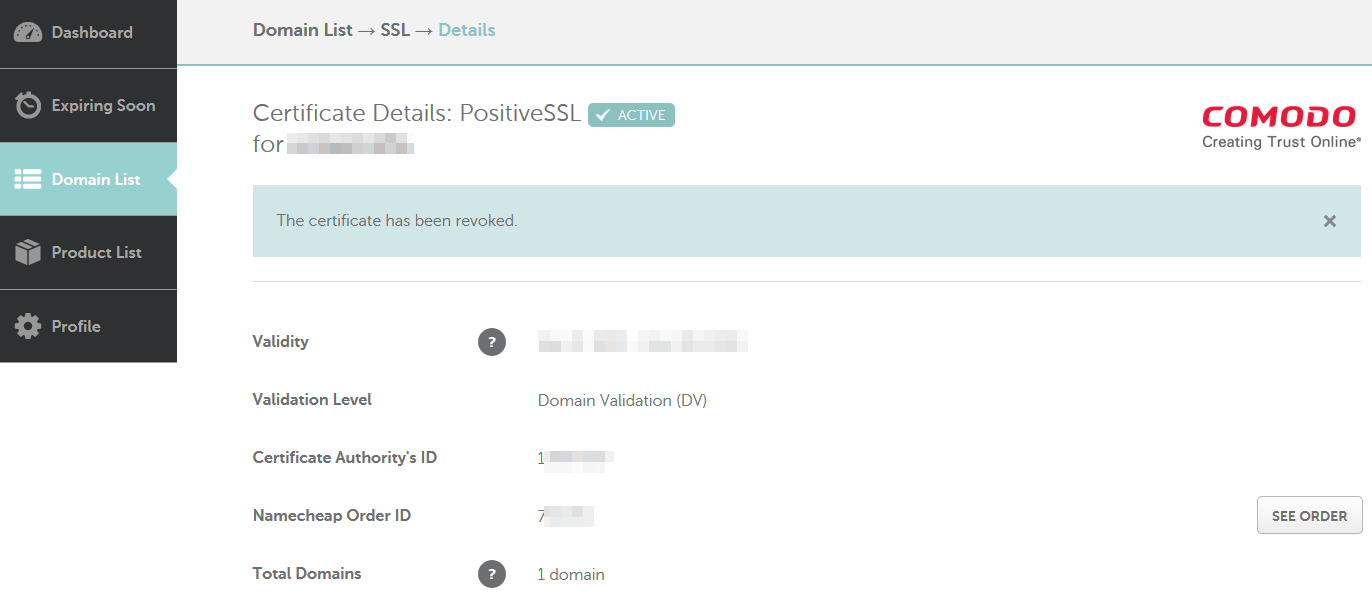Click the Details breadcrumb item

(x=467, y=30)
